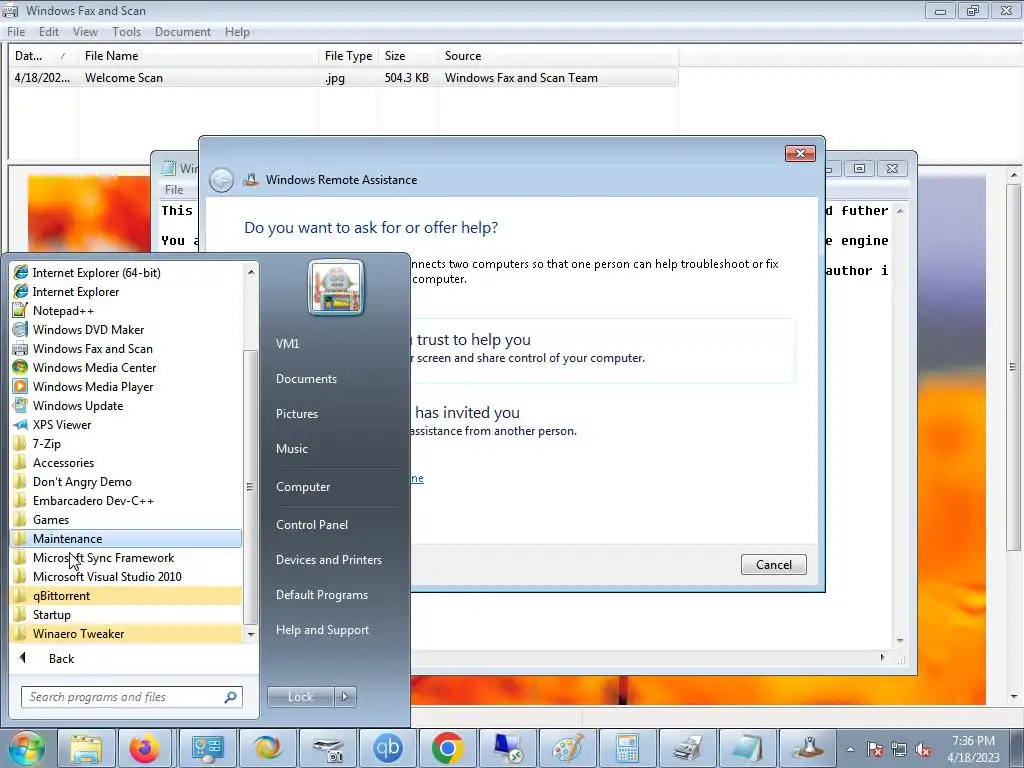Open Pictures from Start menu
The width and height of the screenshot is (1024, 768).
point(297,414)
